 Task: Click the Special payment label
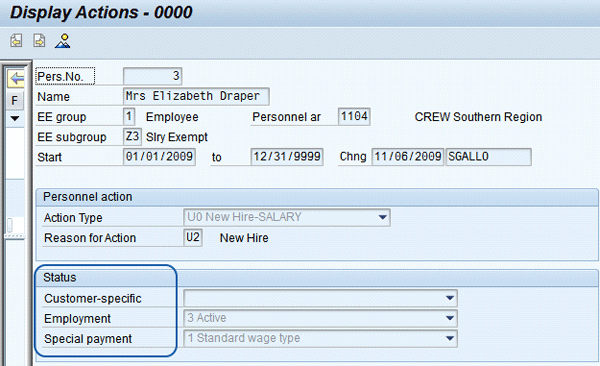click(88, 339)
